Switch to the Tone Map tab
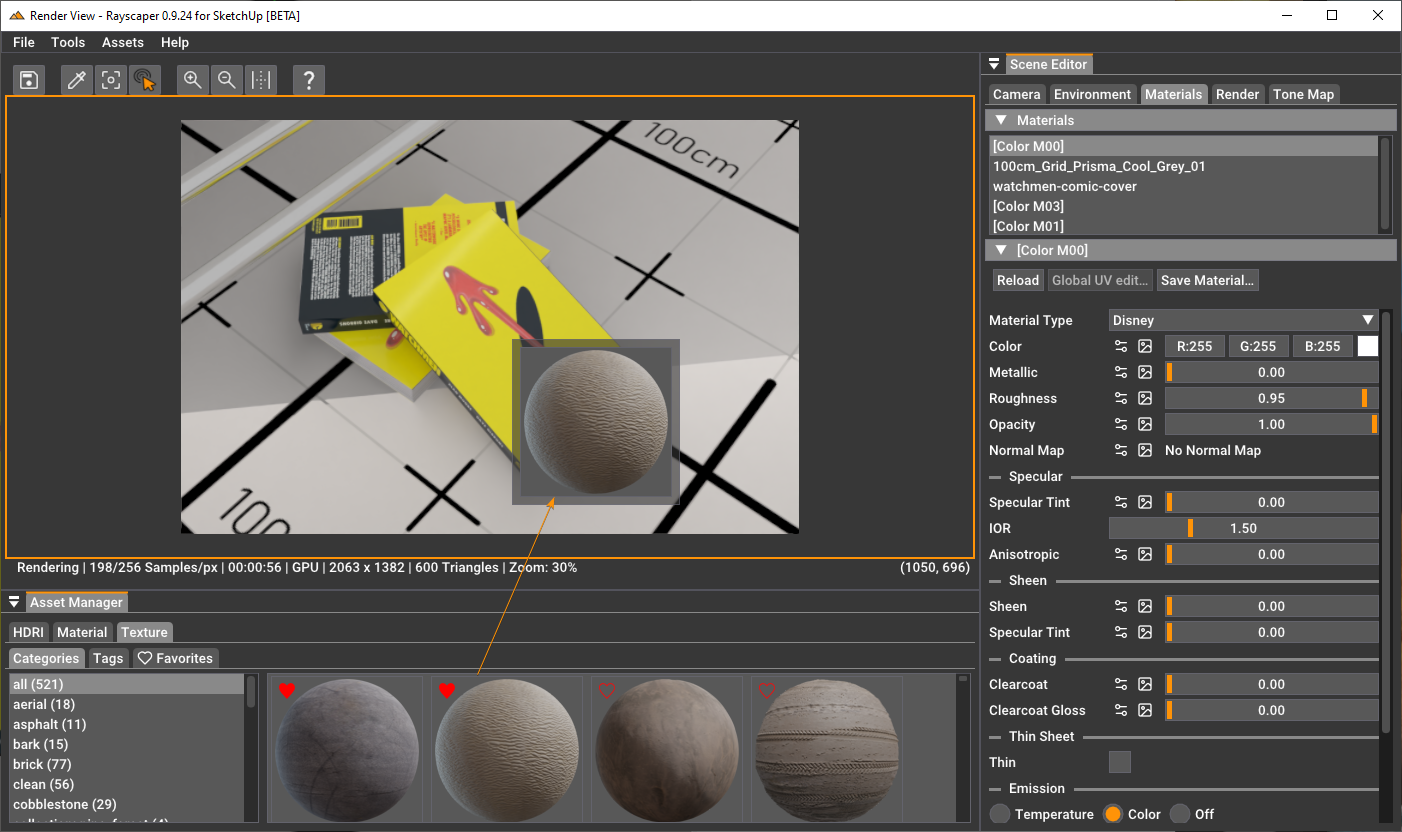Screen dimensions: 1402x832 (1303, 94)
